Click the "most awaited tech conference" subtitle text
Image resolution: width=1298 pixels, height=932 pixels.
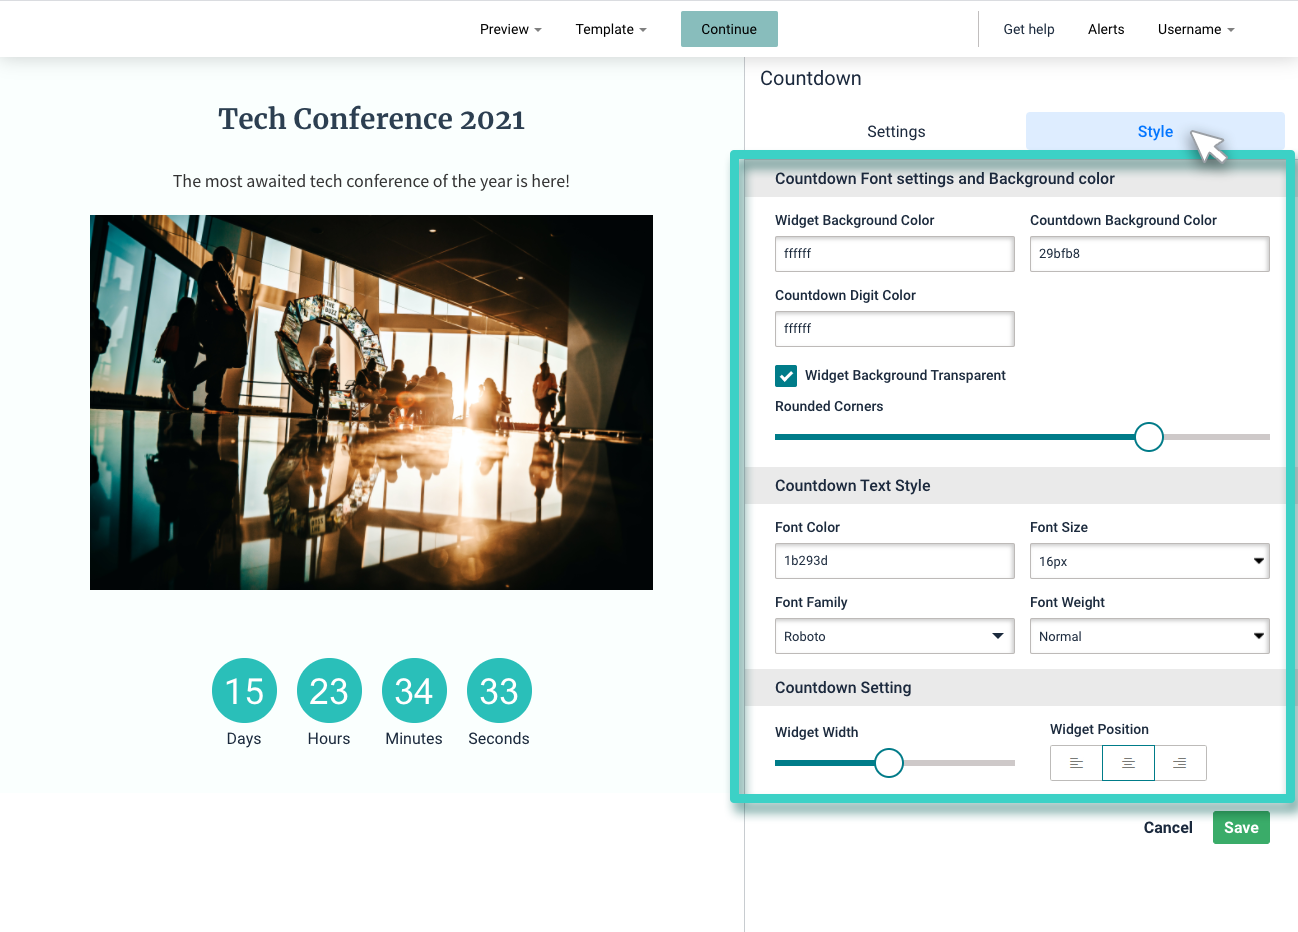click(371, 181)
